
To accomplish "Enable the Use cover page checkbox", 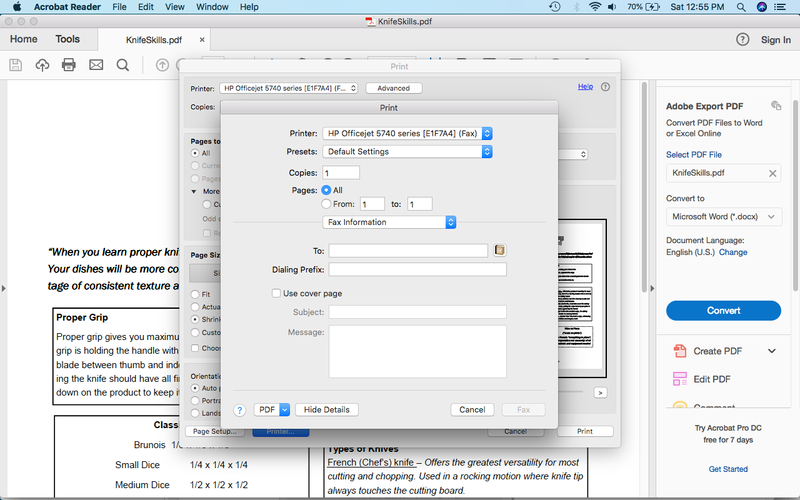I will tap(277, 293).
